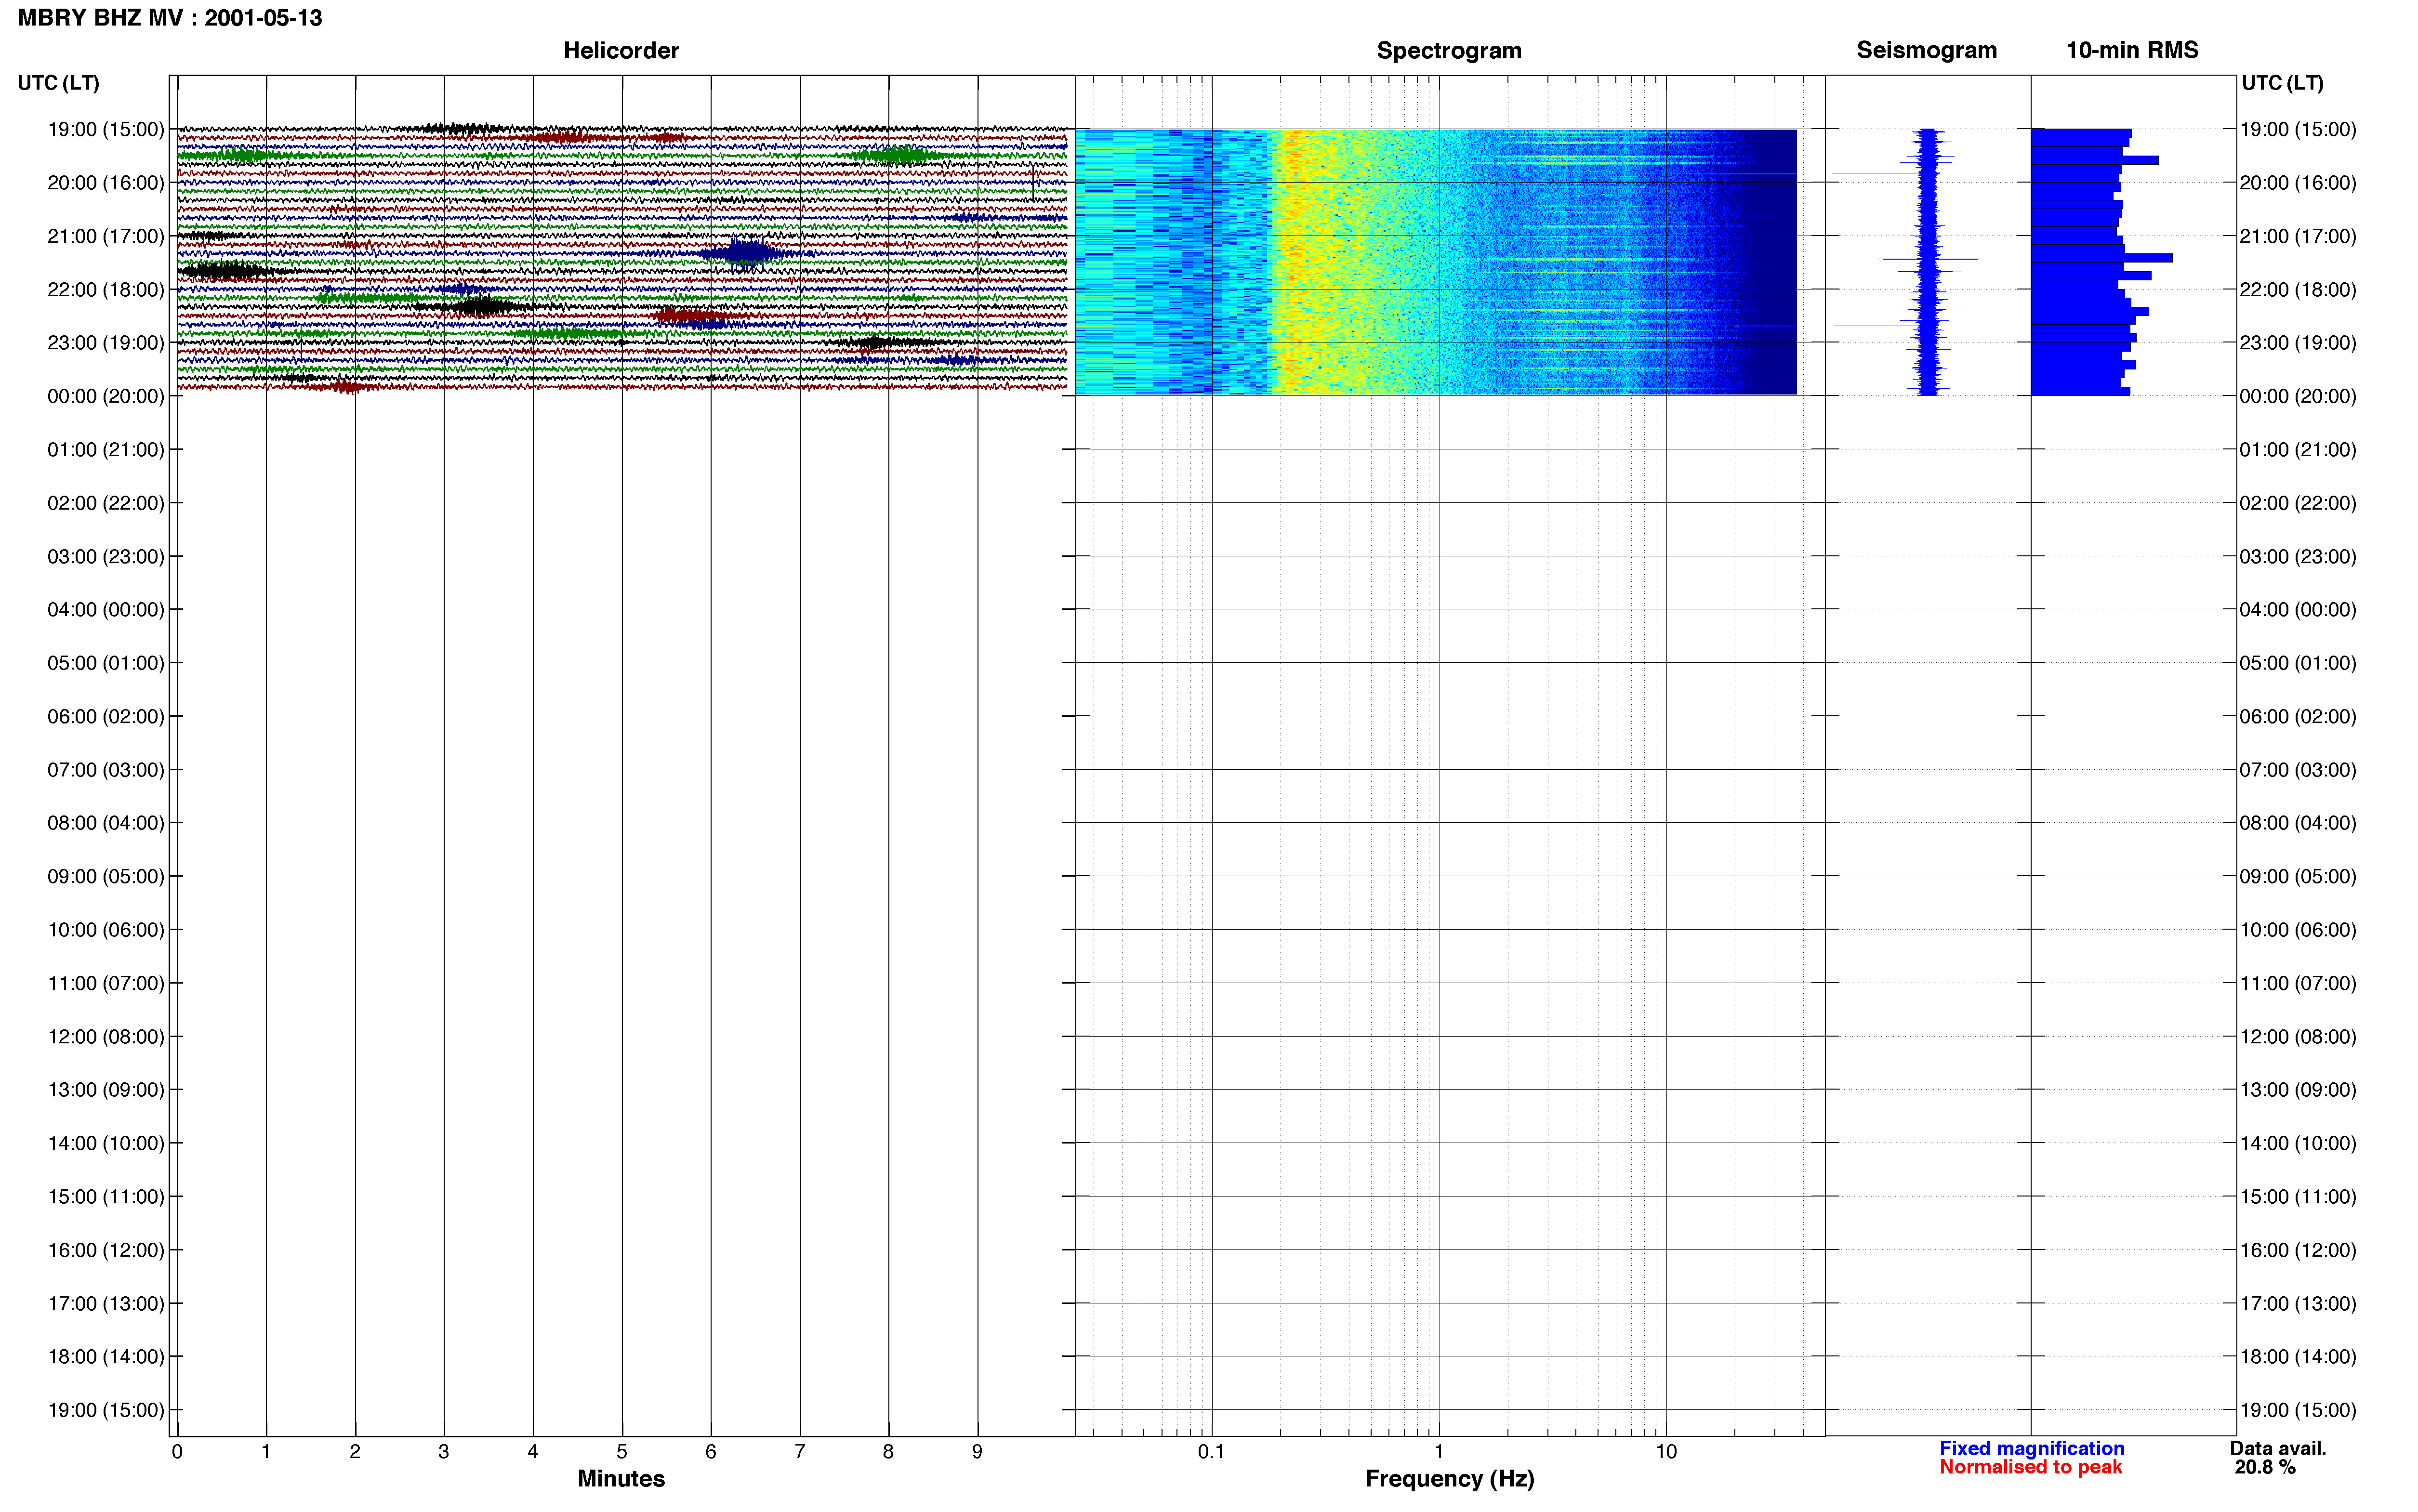The height and width of the screenshot is (1512, 2418).
Task: Click the left '20:00 (16:00)' time label
Action: [106, 183]
